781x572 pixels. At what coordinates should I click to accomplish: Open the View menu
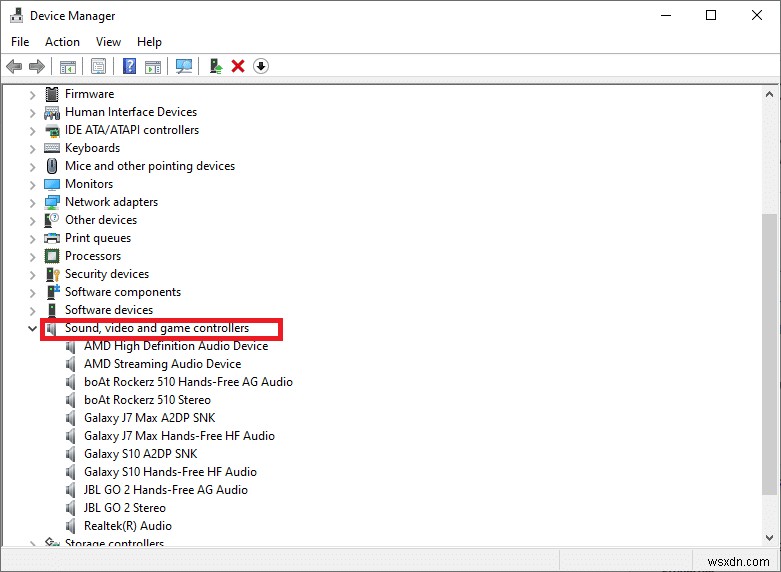[x=108, y=42]
